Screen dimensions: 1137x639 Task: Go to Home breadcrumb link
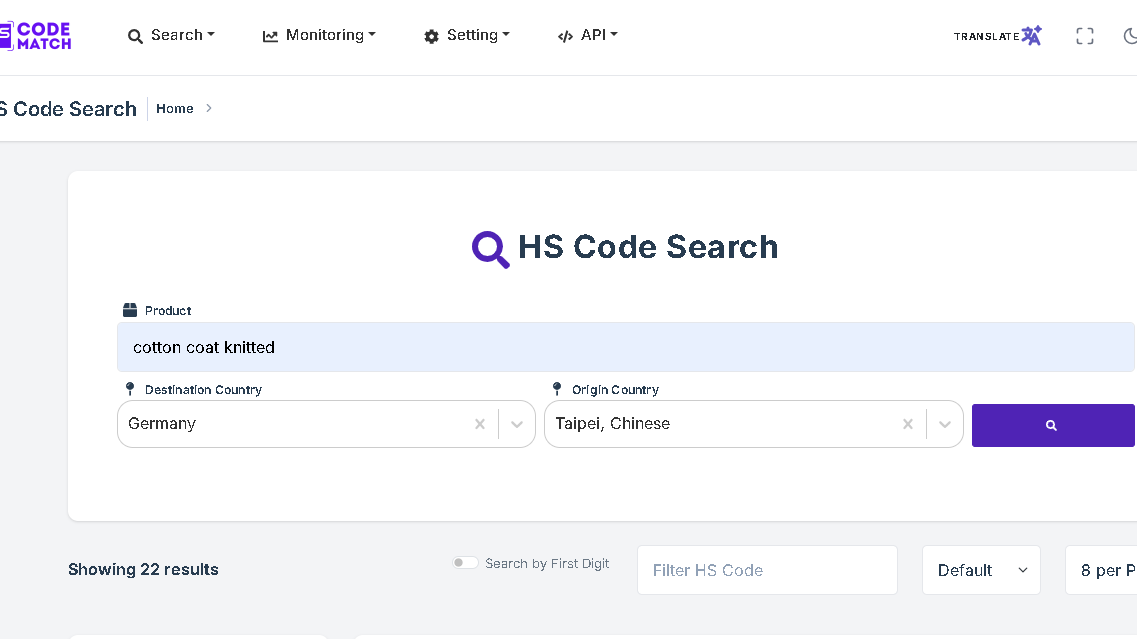(174, 108)
